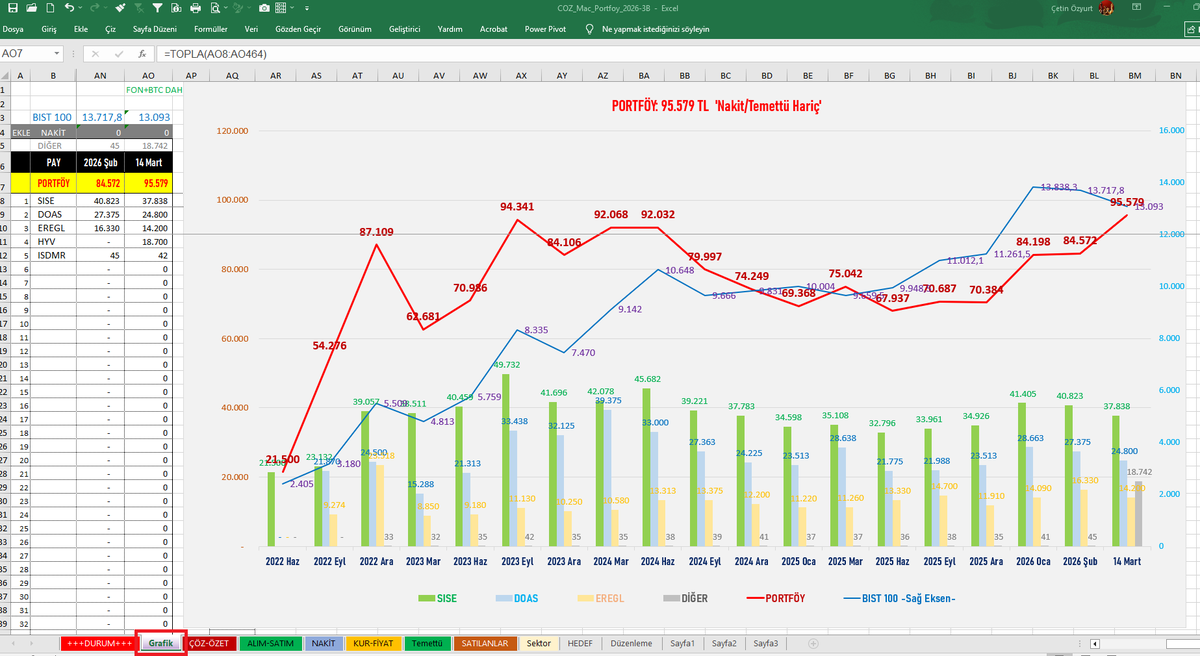Expand the table grid icon dropdown arrow
The width and height of the screenshot is (1200, 656).
pos(292,8)
